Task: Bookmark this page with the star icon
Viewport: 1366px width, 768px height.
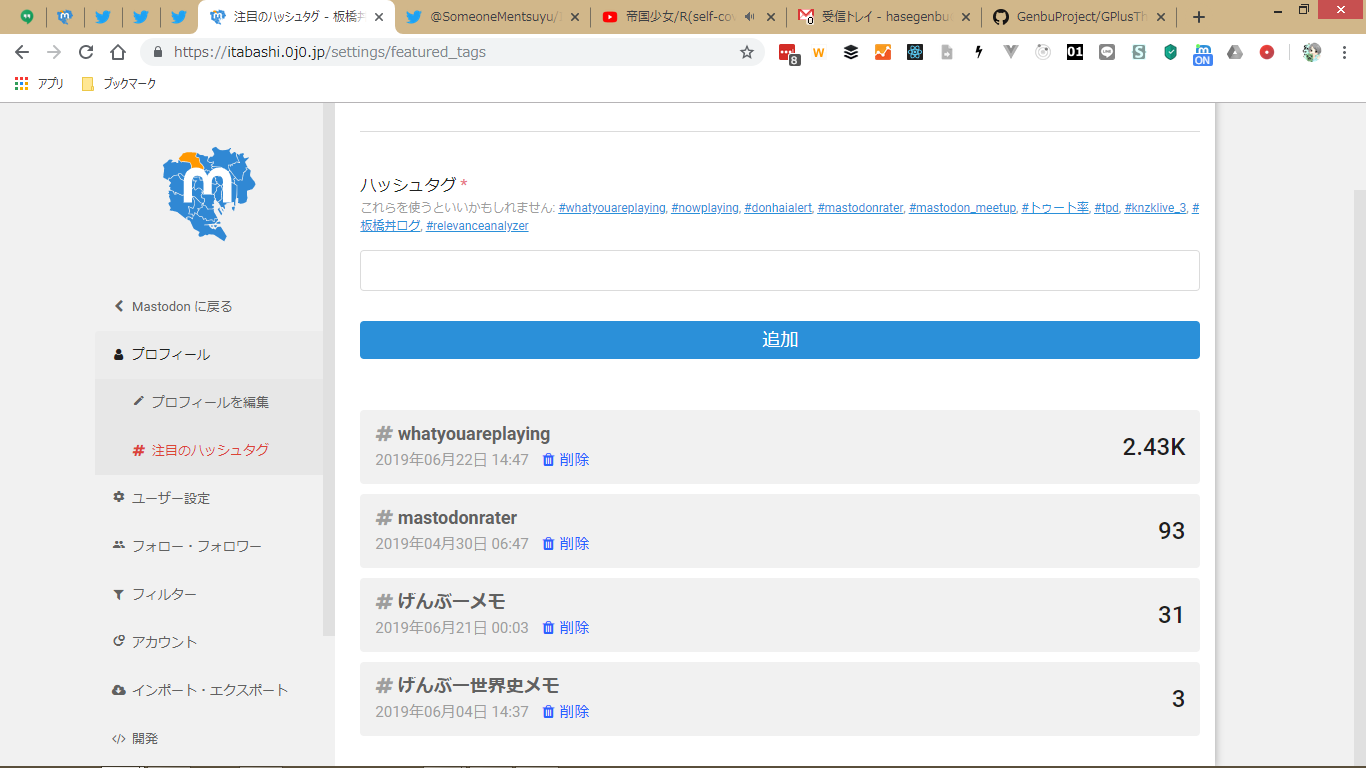Action: coord(746,52)
